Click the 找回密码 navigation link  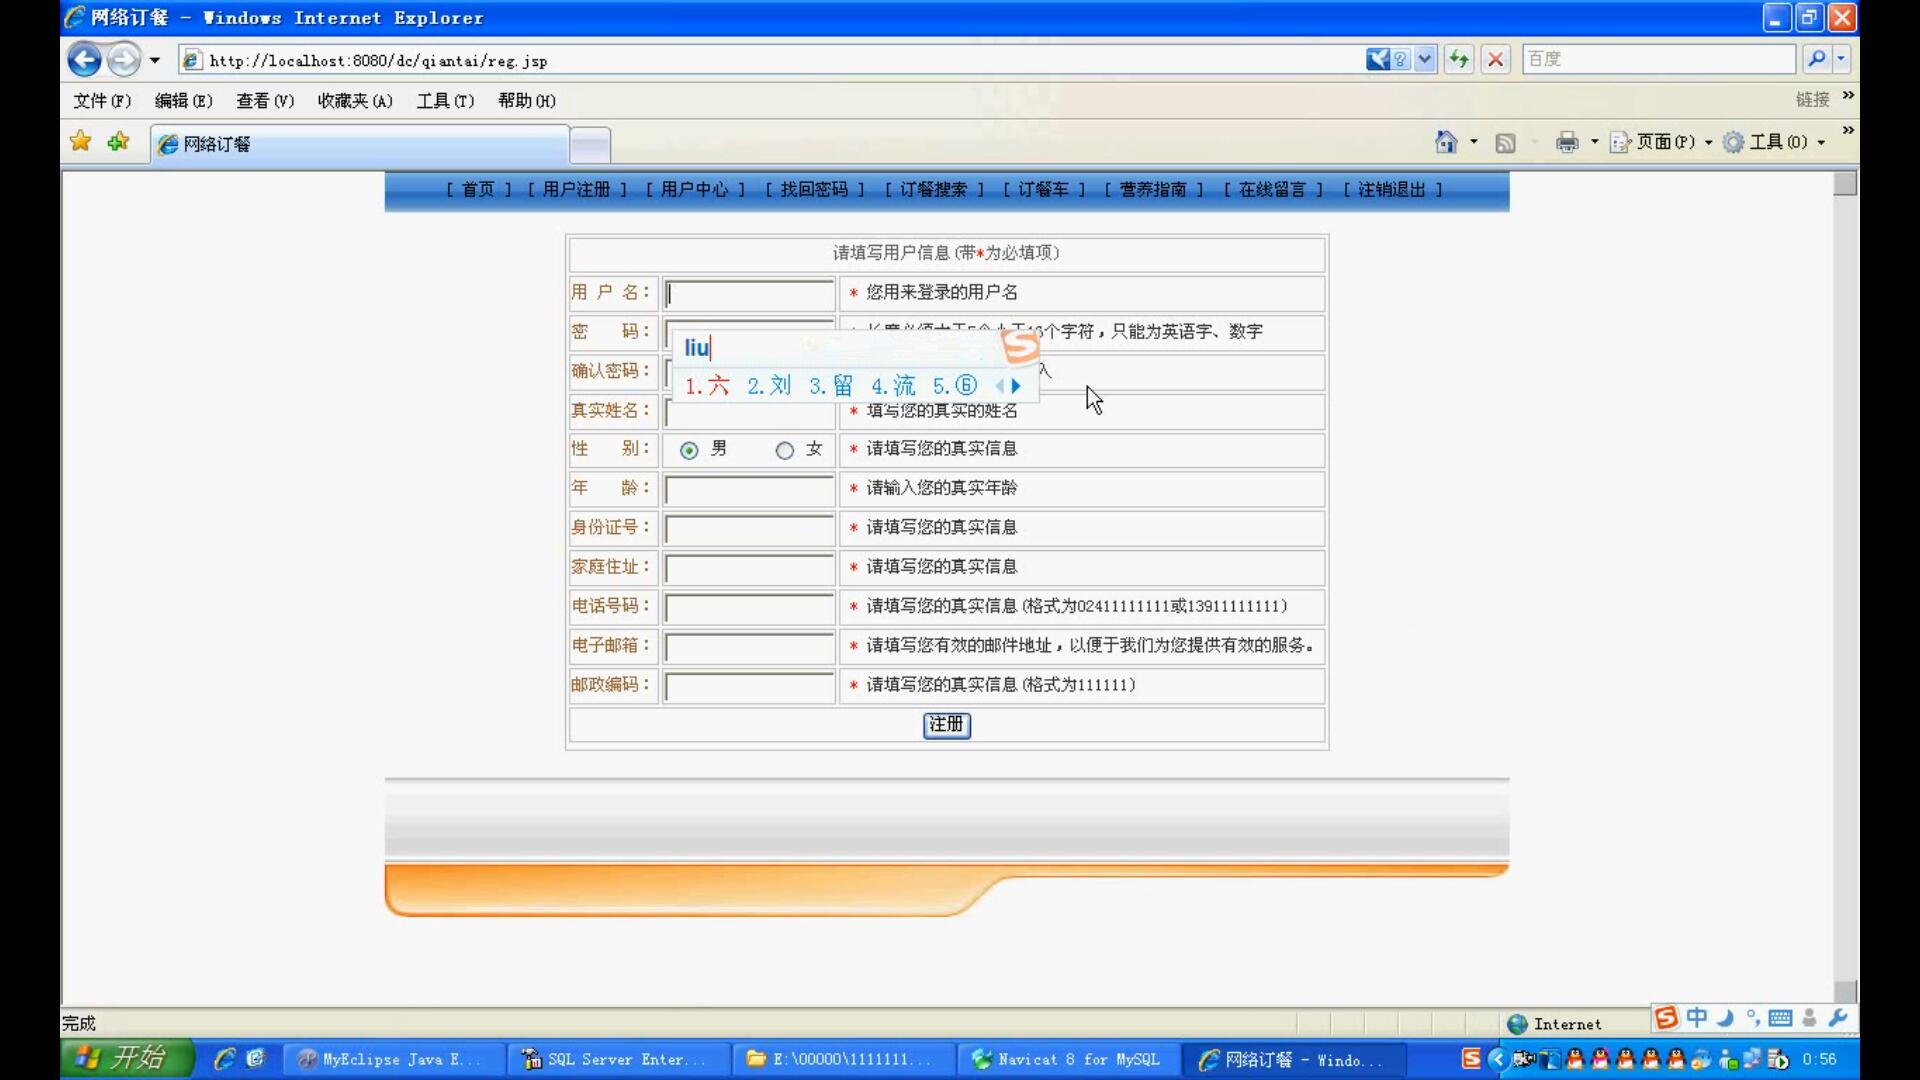814,190
